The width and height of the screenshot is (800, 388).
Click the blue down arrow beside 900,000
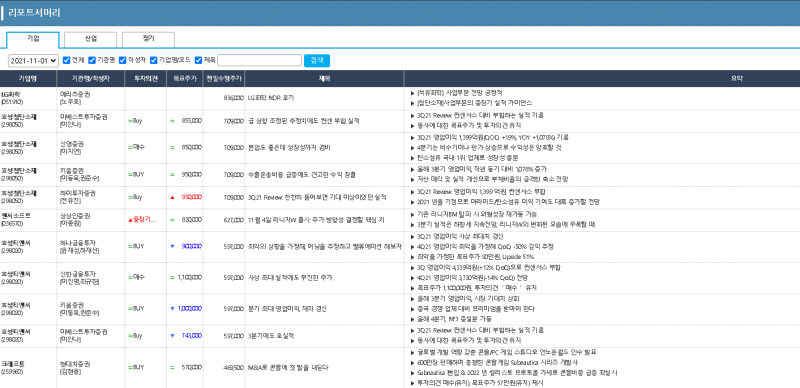pos(172,246)
